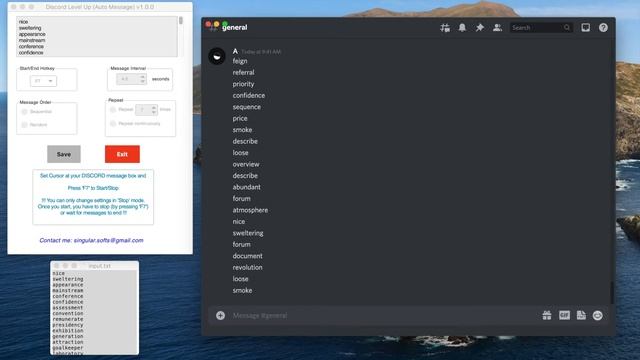The image size is (640, 360).
Task: Click the 'abundant' message in Discord
Action: pos(247,187)
